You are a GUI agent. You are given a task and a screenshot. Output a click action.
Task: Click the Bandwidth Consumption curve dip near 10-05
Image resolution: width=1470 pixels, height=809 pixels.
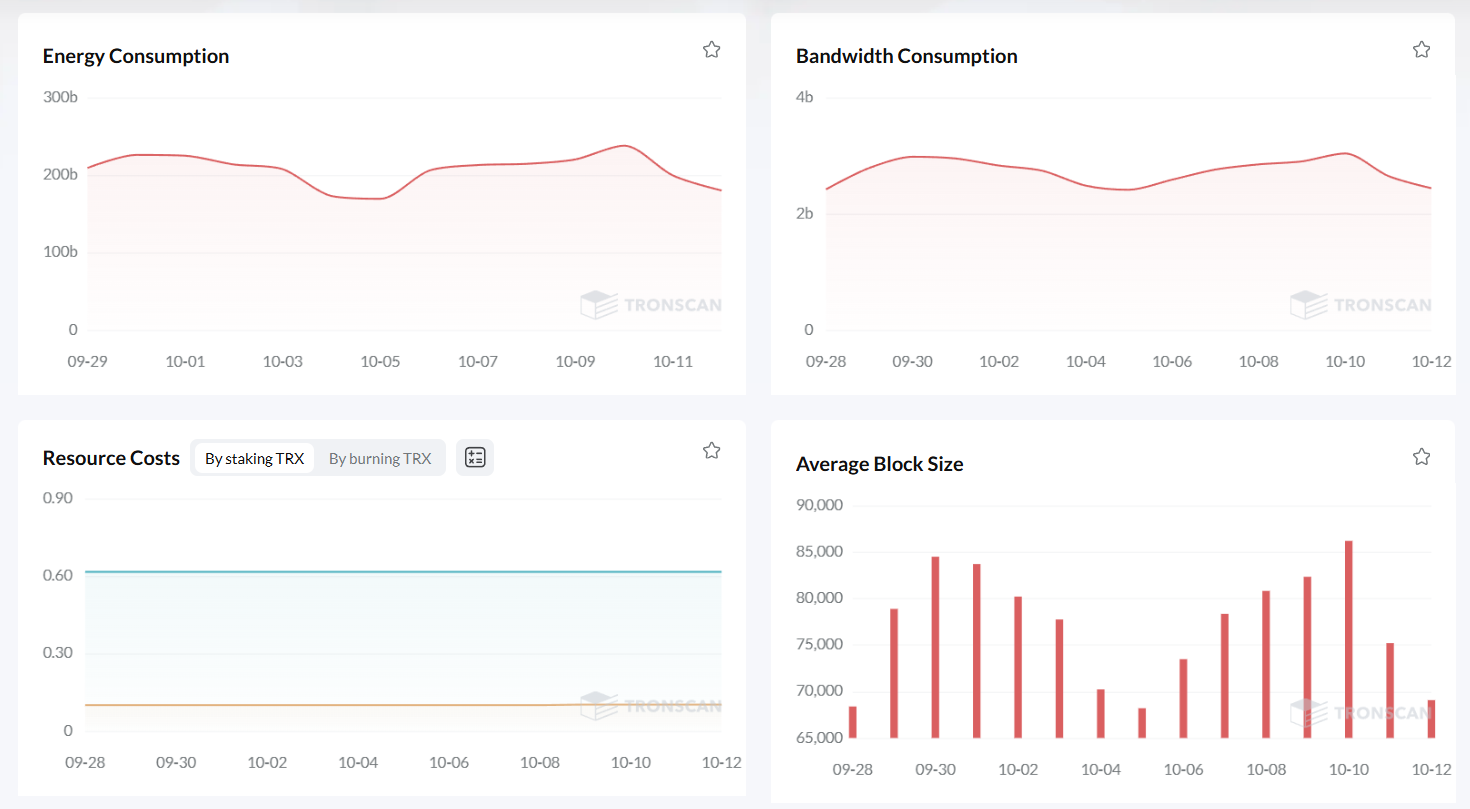(x=1128, y=189)
